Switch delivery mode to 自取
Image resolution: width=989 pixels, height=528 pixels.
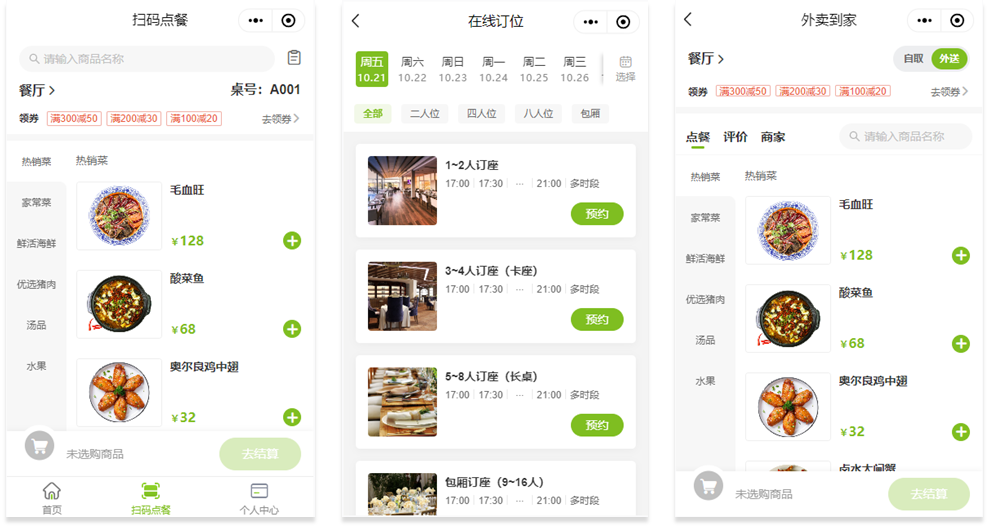913,59
